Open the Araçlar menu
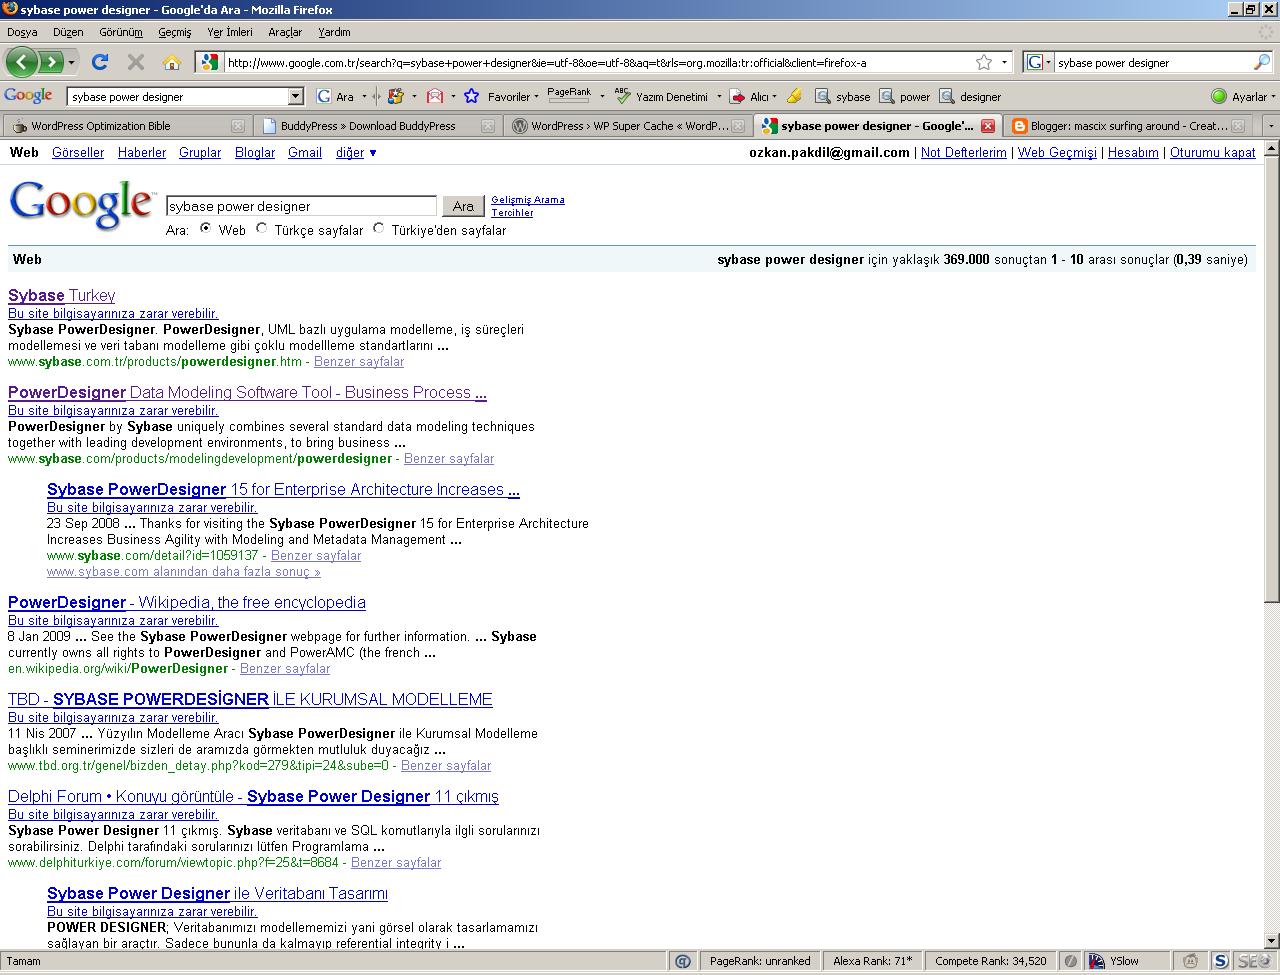 pyautogui.click(x=284, y=32)
